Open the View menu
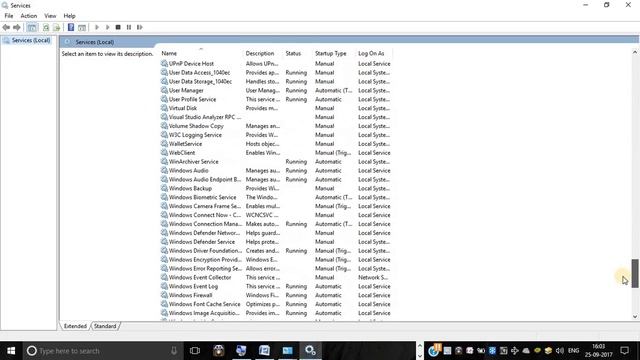This screenshot has height=360, width=640. click(x=50, y=16)
